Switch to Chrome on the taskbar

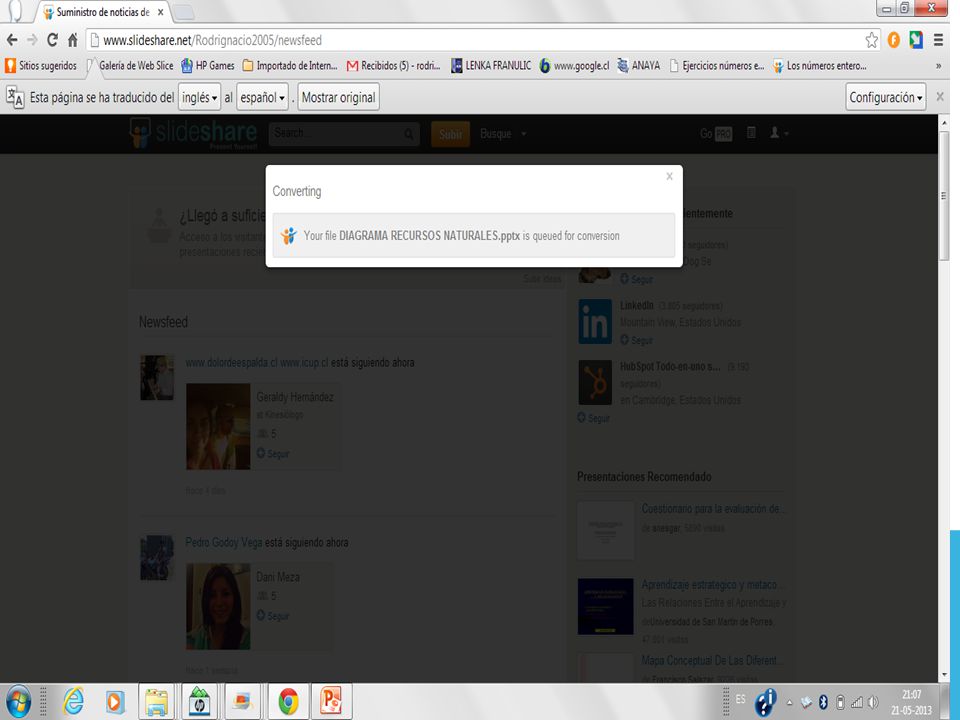tap(288, 702)
